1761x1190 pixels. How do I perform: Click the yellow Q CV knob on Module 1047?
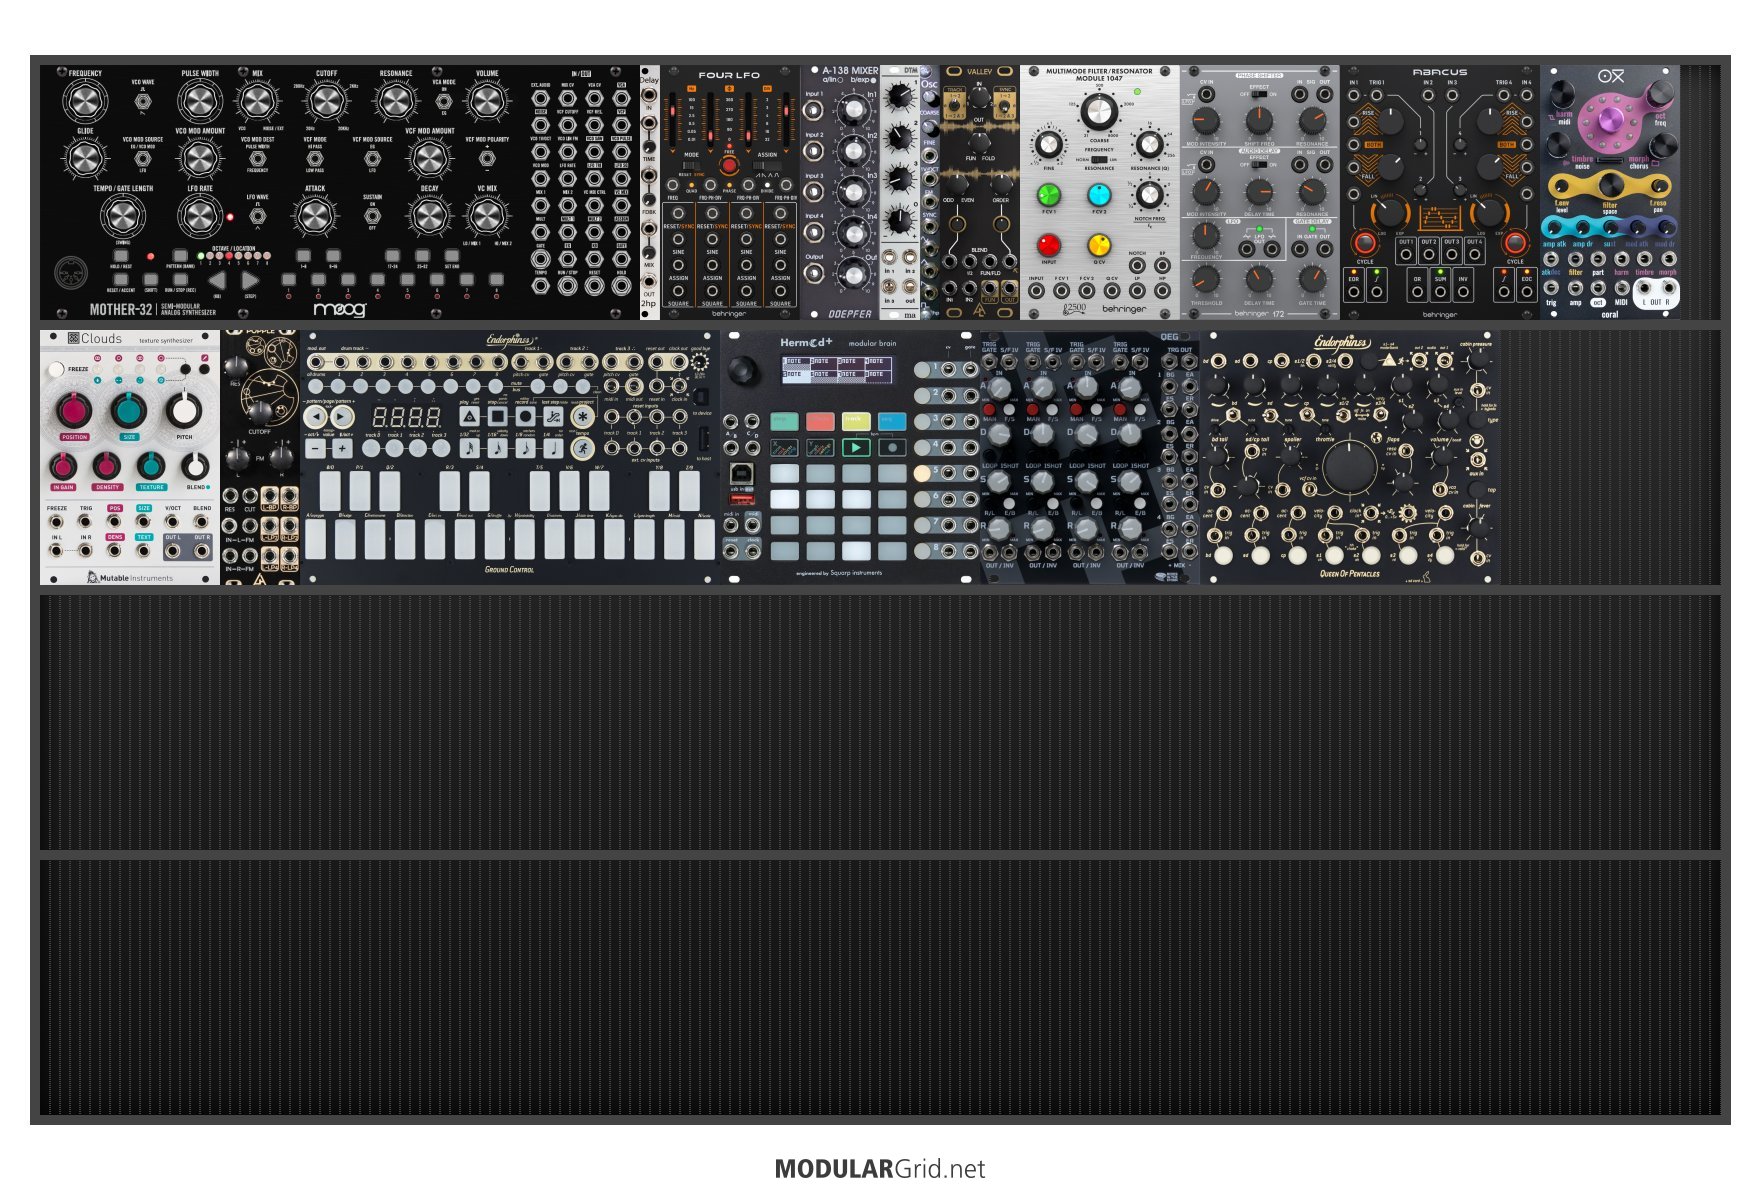1099,245
